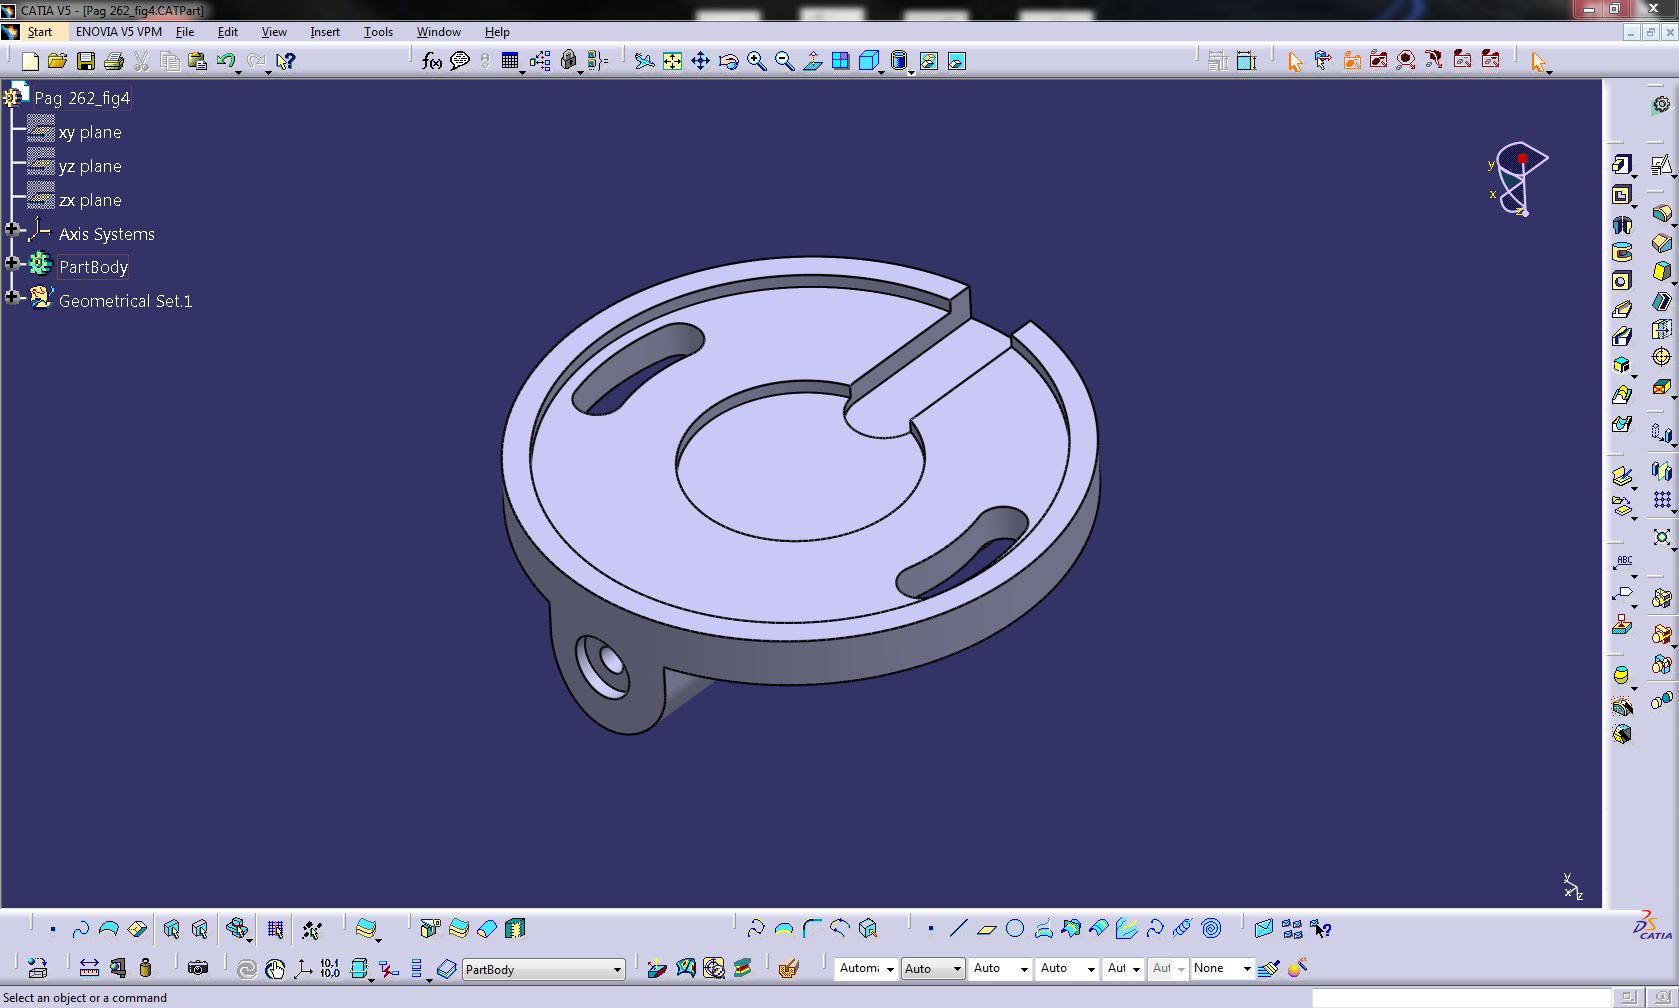This screenshot has height=1008, width=1679.
Task: Open the None layer dropdown
Action: [1246, 969]
